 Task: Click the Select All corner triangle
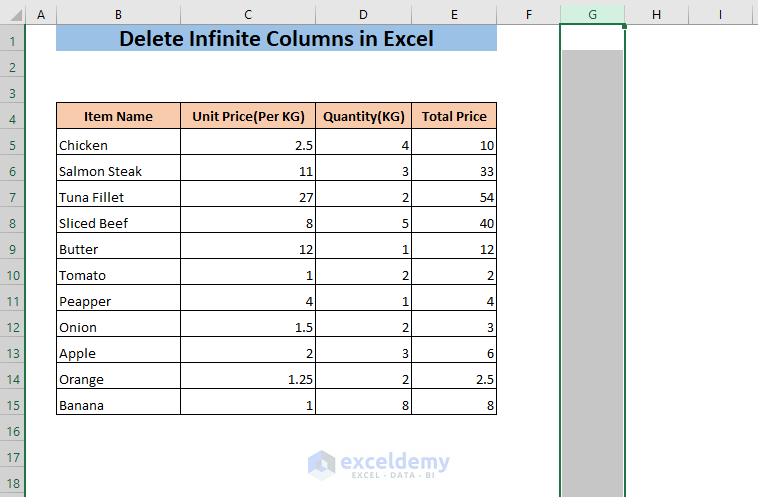(15, 15)
